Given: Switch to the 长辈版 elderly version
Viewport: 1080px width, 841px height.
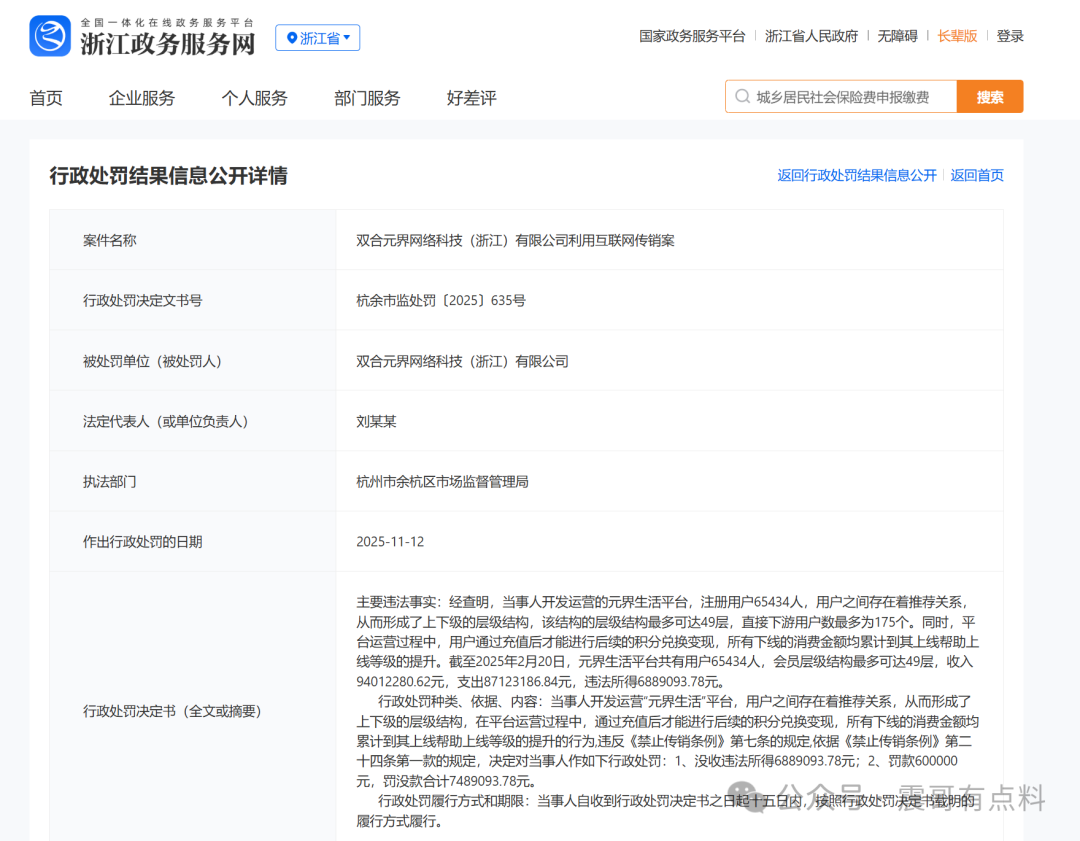Looking at the screenshot, I should point(957,35).
